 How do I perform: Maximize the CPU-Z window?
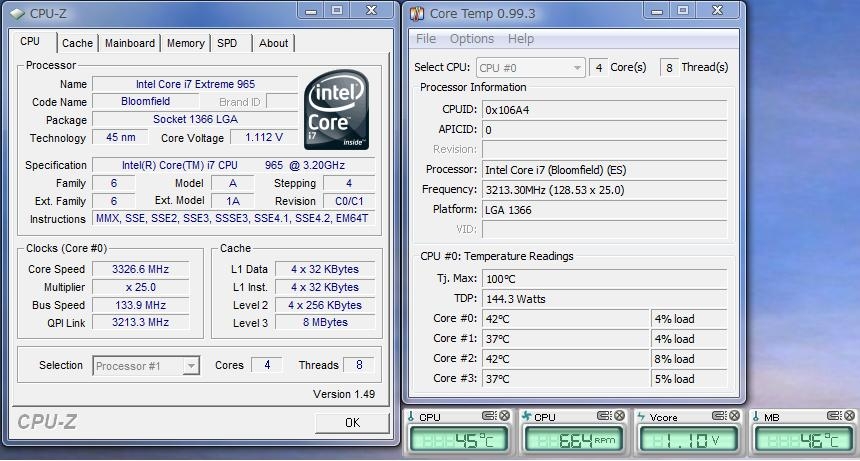(x=337, y=10)
